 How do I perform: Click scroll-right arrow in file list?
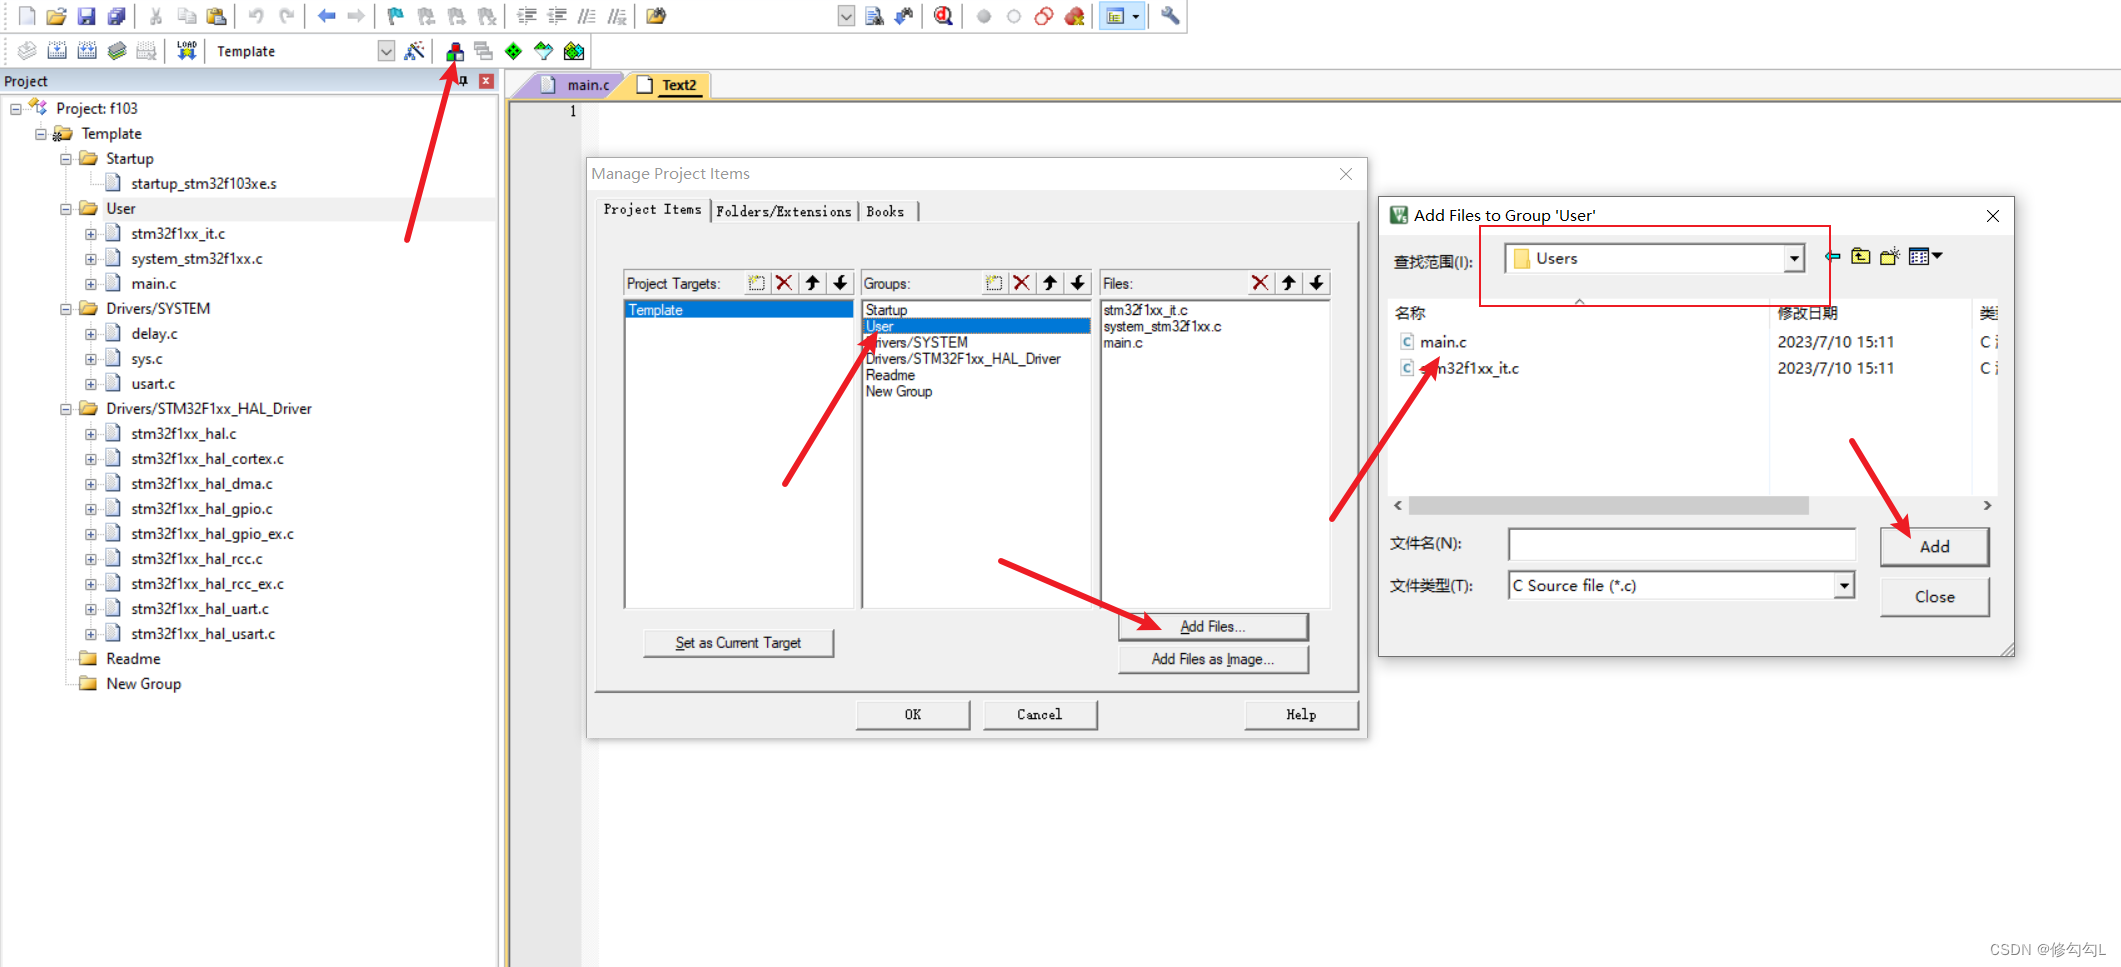(x=1987, y=506)
